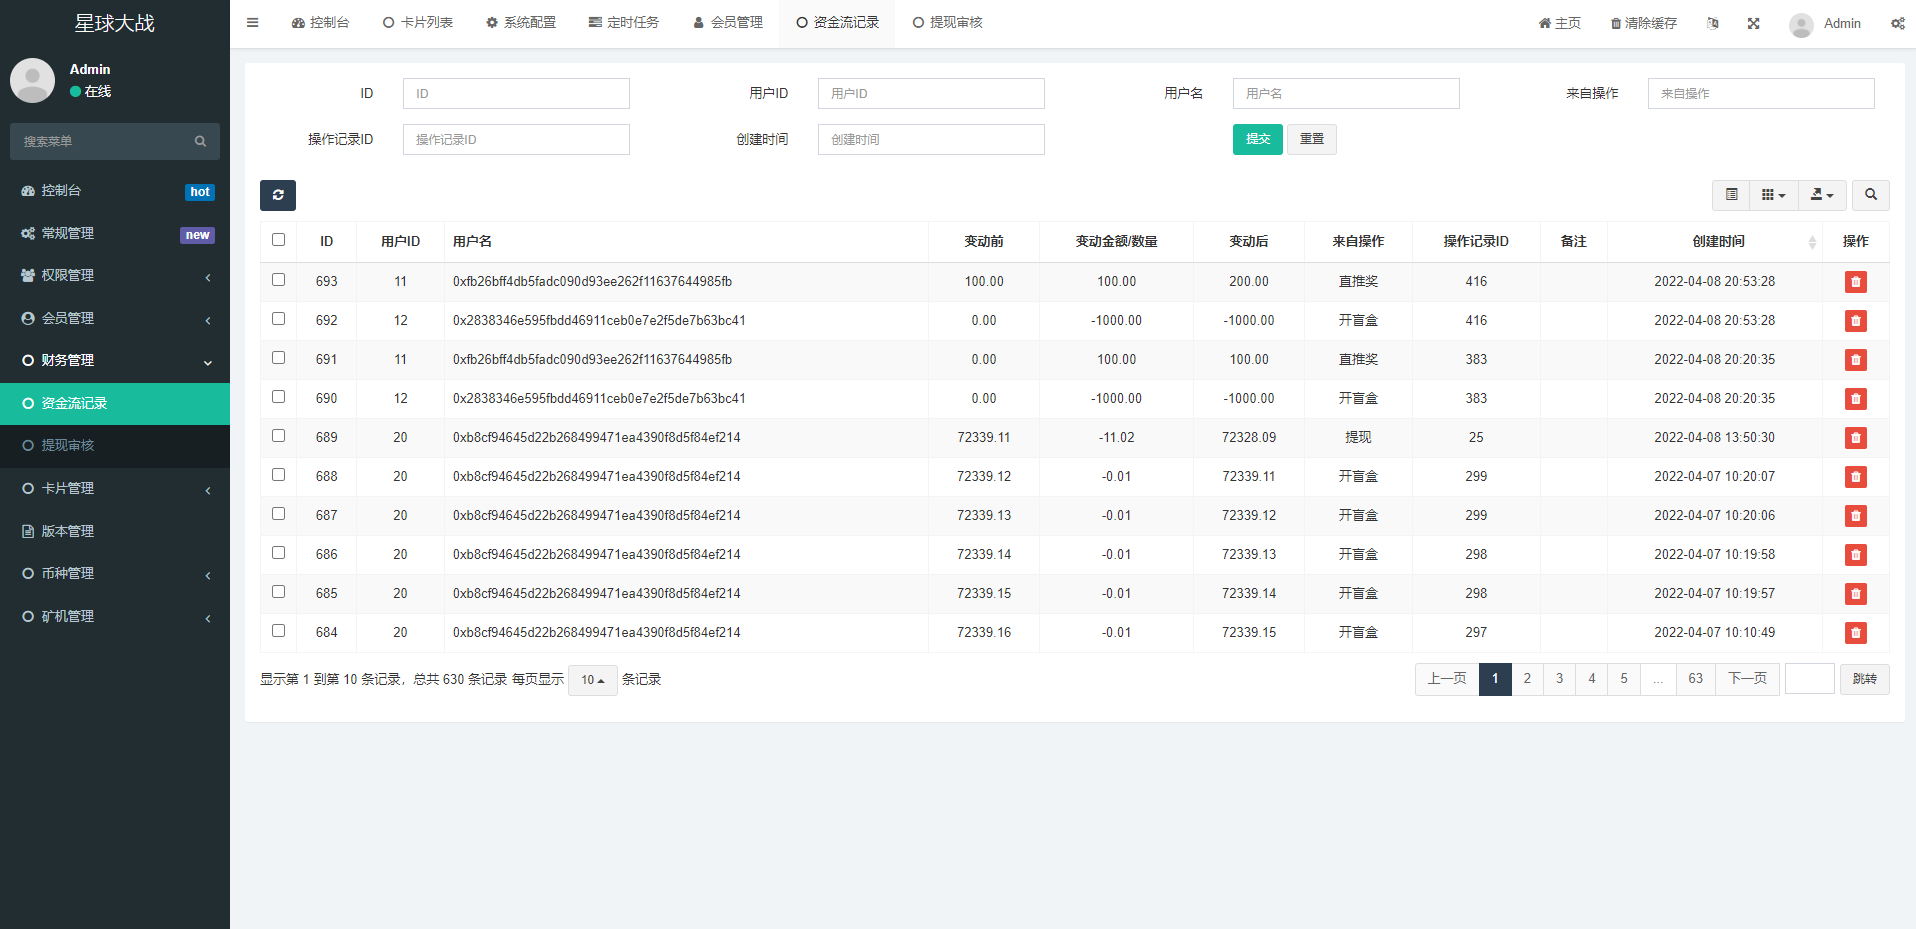The width and height of the screenshot is (1916, 929).
Task: Enter fullscreen mode from the top bar
Action: coord(1753,23)
